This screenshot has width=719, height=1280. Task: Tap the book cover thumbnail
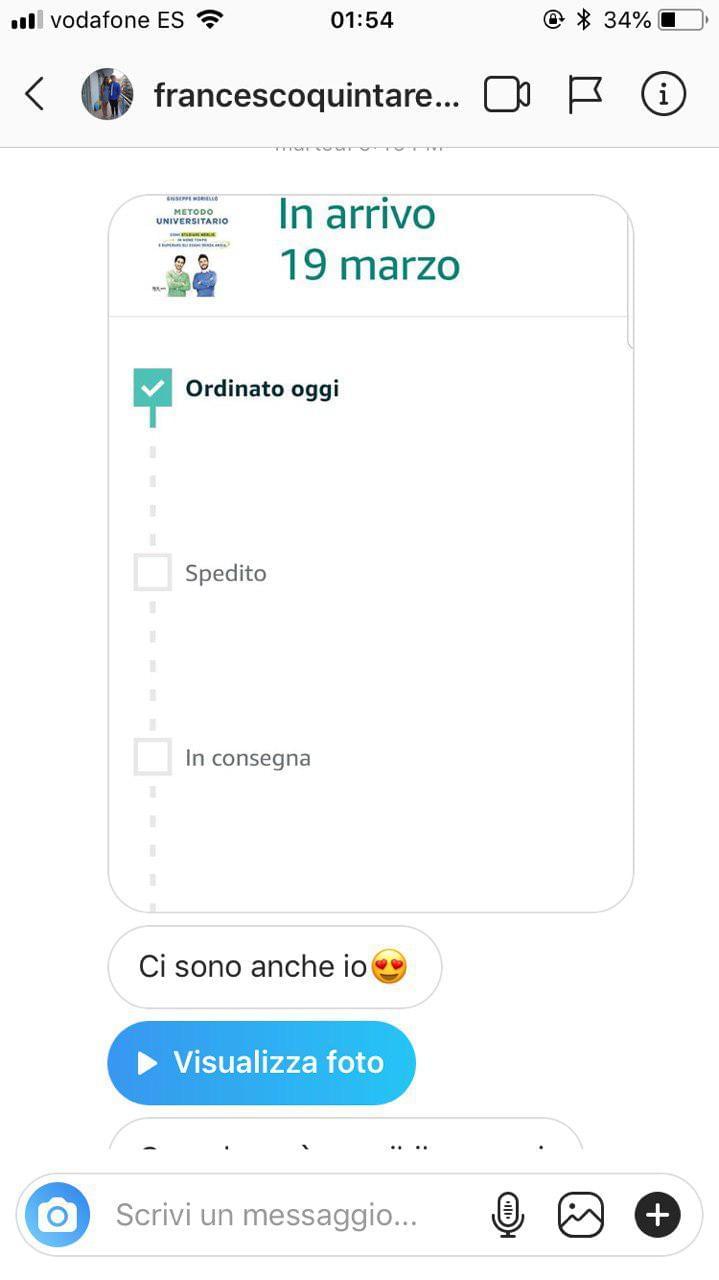click(192, 245)
